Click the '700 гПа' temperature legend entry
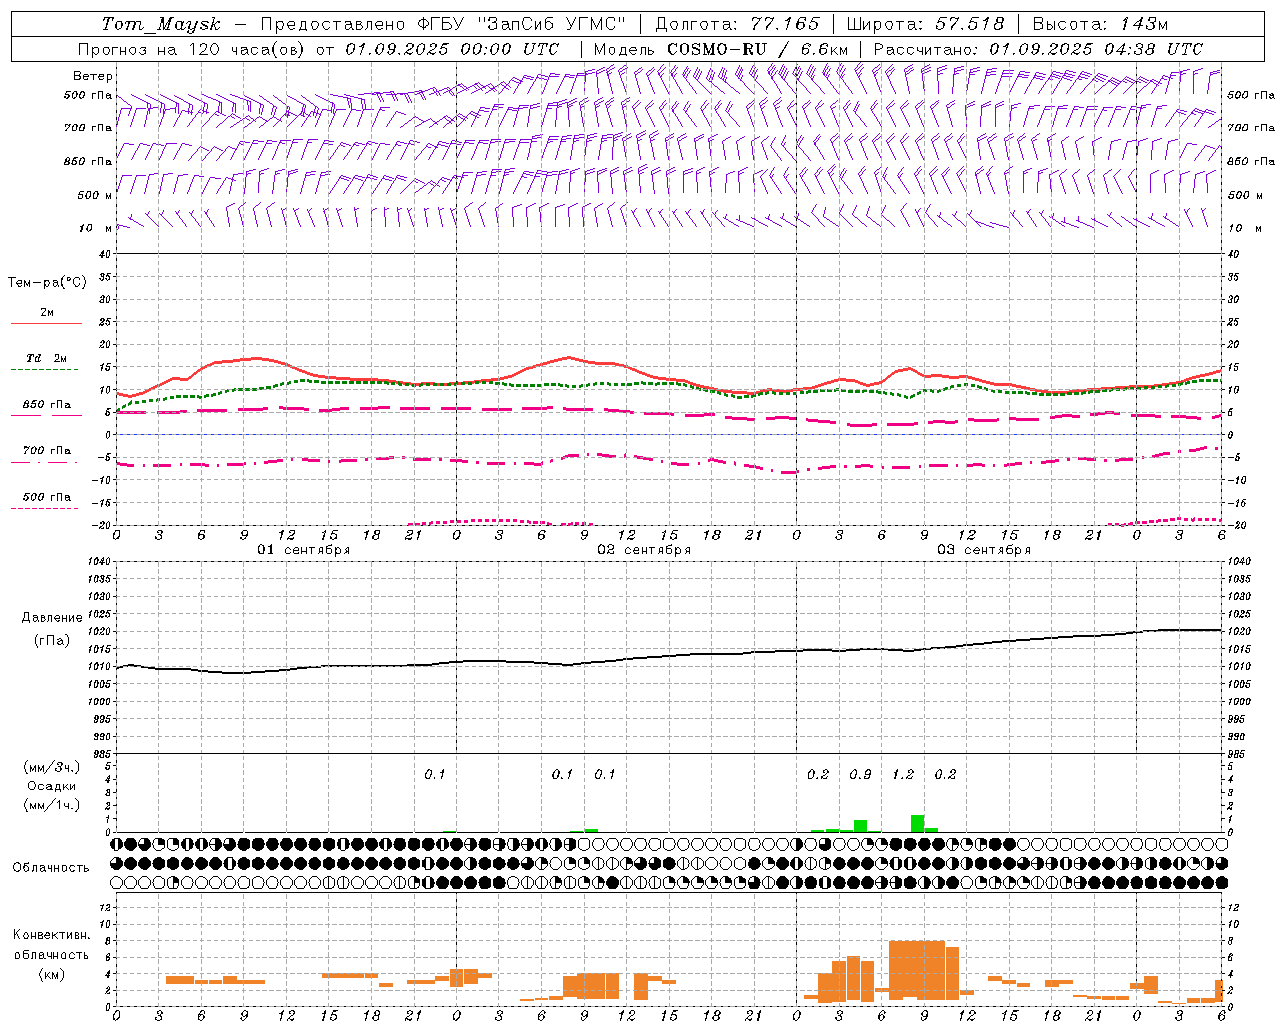 click(47, 451)
